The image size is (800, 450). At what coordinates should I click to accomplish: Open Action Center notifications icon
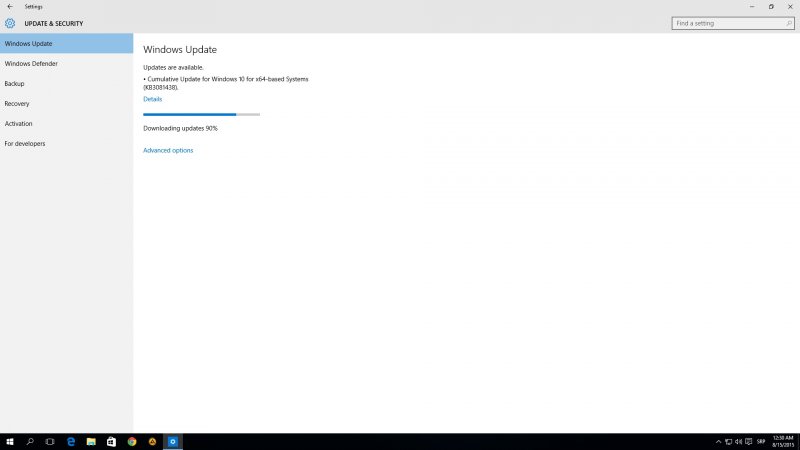(748, 442)
